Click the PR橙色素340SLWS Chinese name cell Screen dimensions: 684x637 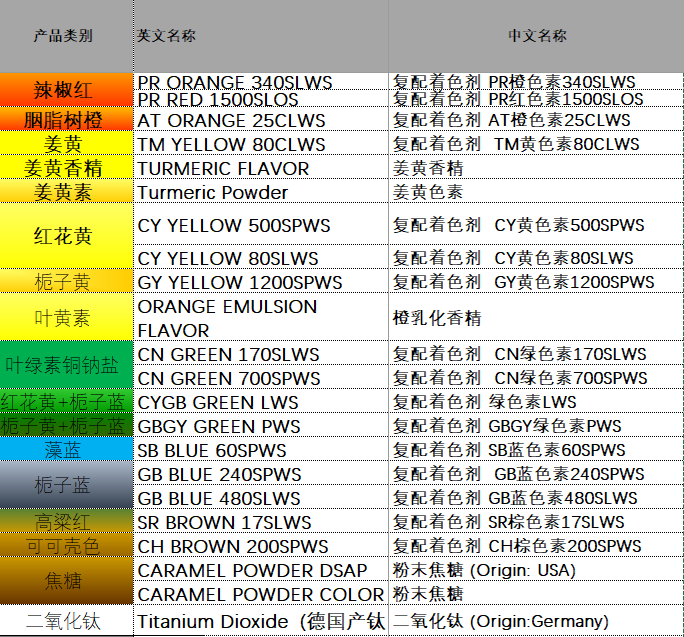[536, 82]
